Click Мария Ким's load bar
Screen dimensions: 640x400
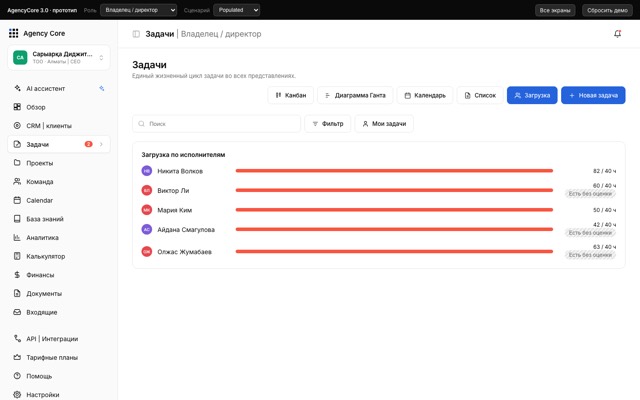394,210
